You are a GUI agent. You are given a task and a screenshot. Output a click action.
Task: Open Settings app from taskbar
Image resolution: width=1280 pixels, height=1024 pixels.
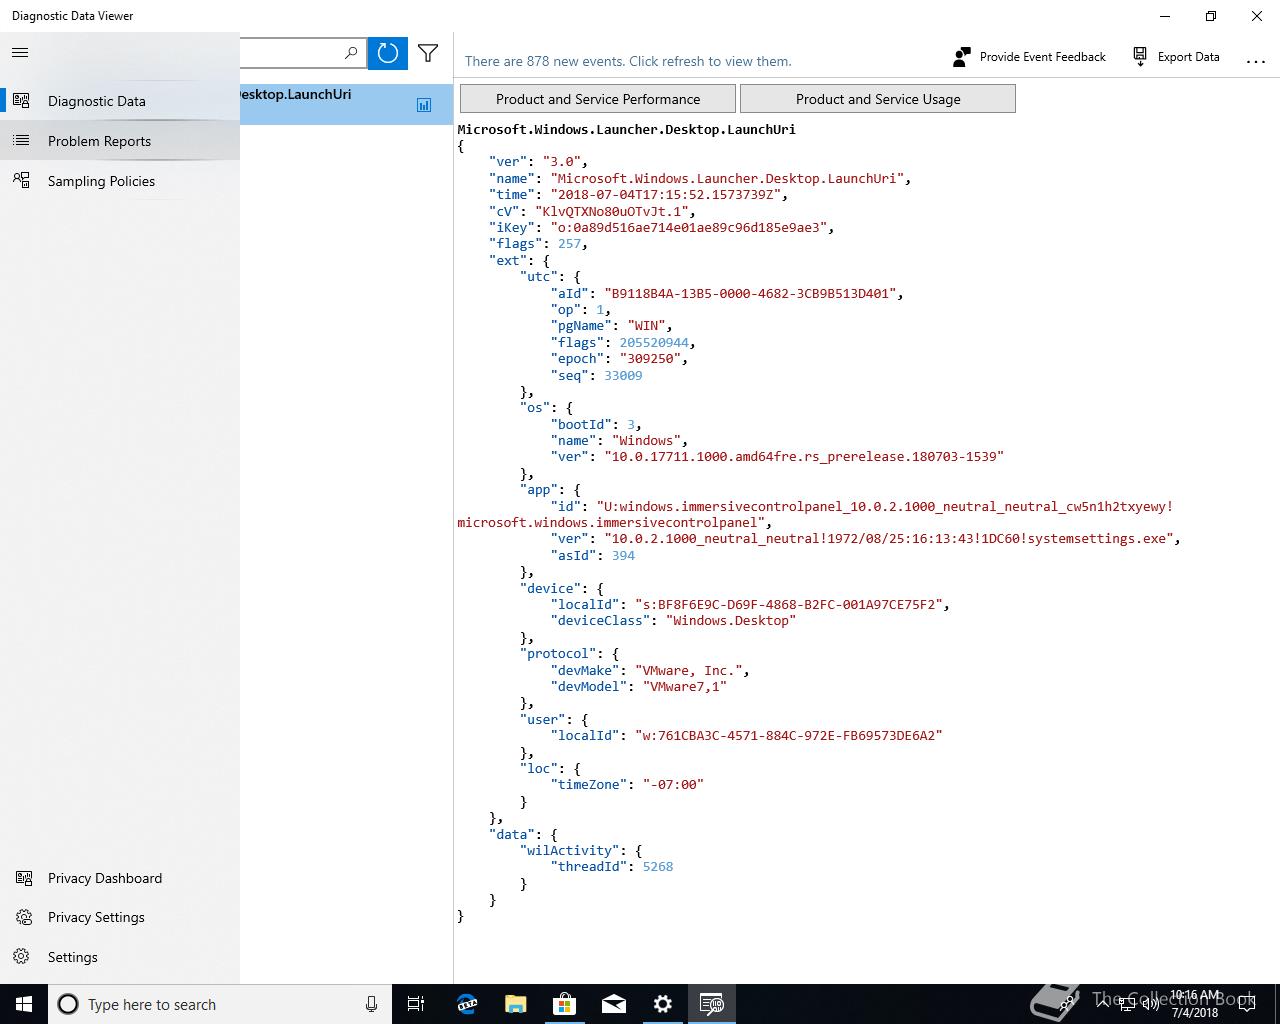(663, 1004)
